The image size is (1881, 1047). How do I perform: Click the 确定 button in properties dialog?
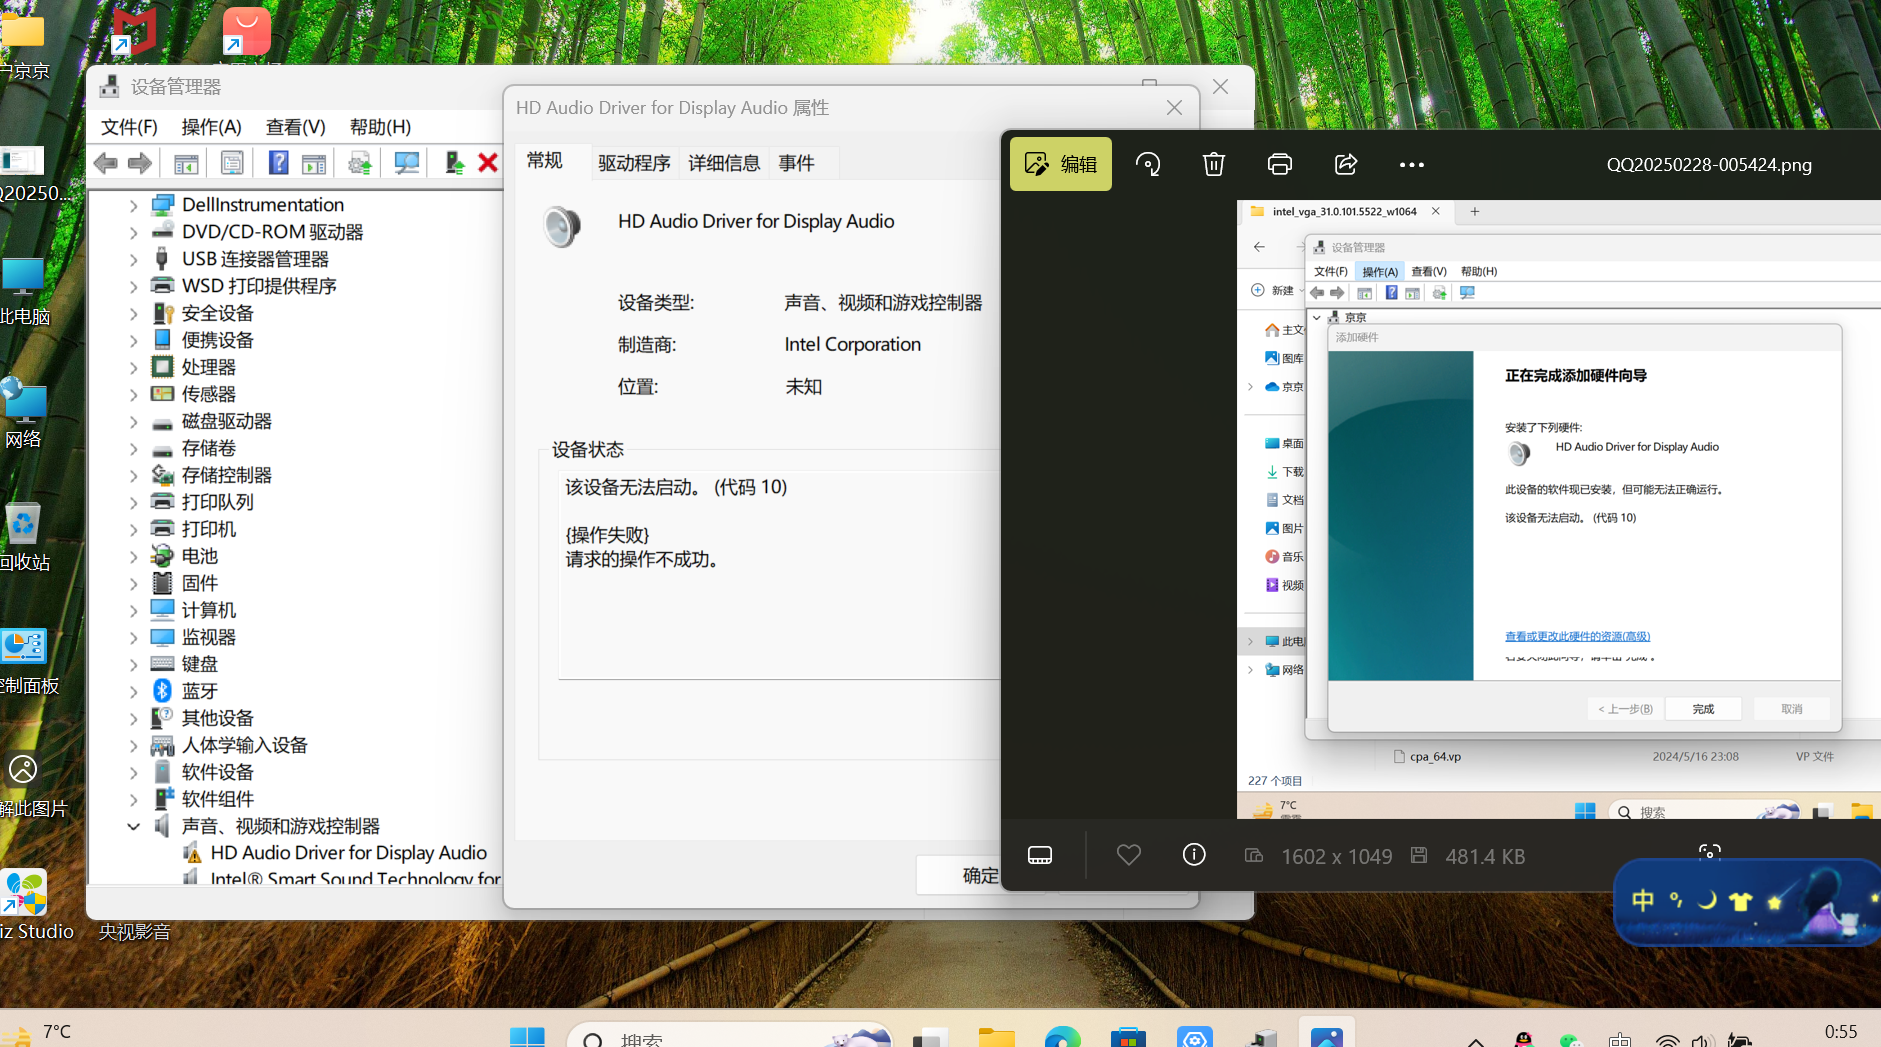click(959, 875)
